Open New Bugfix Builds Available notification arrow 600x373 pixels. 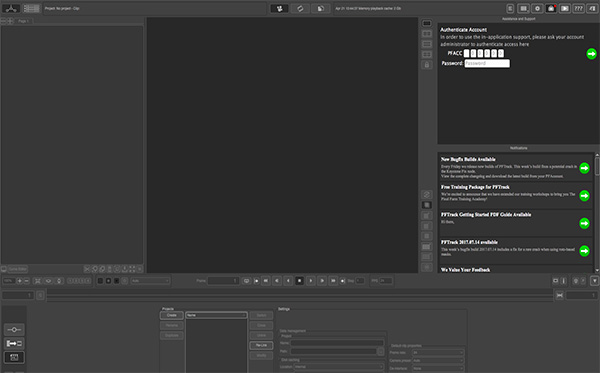pos(584,168)
